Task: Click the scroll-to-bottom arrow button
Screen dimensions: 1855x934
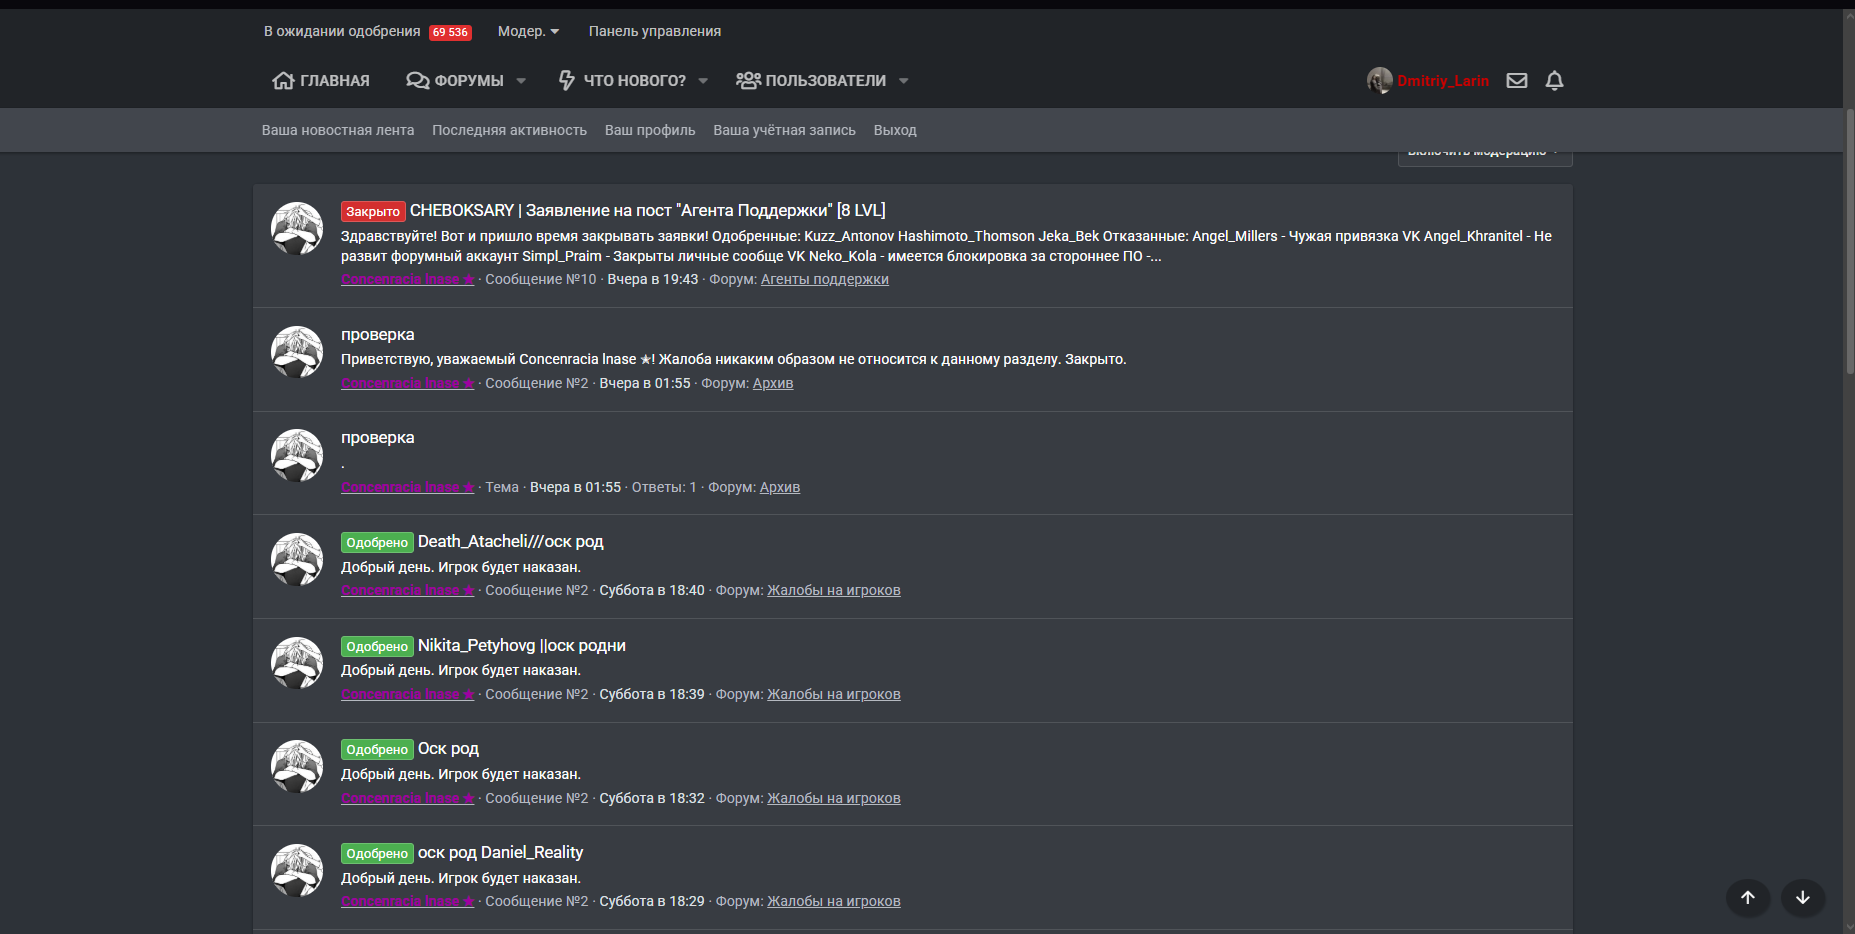Action: (1802, 897)
